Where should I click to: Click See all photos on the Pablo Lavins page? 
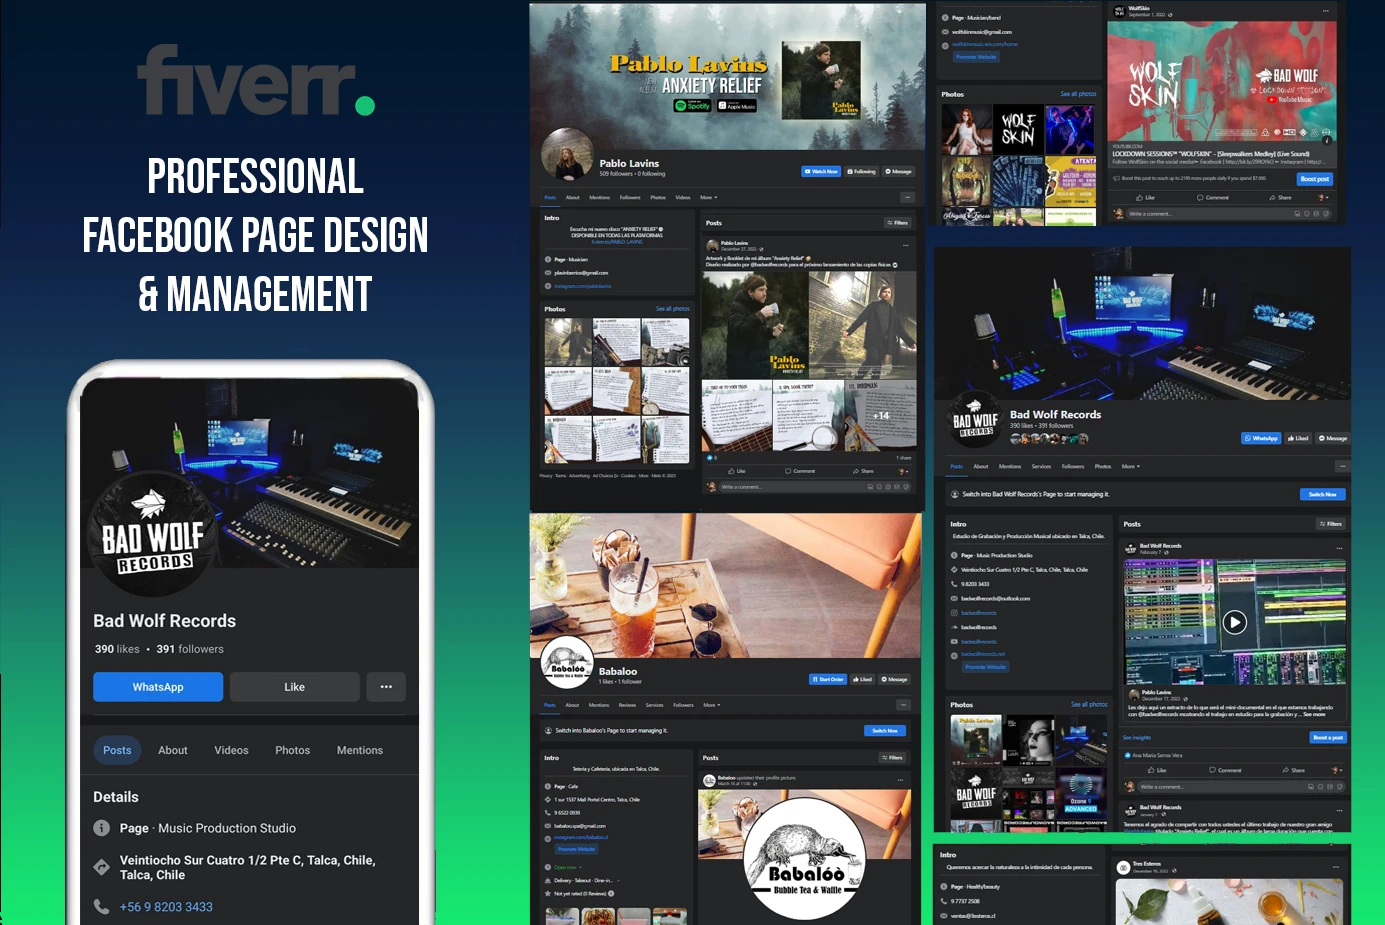(673, 309)
